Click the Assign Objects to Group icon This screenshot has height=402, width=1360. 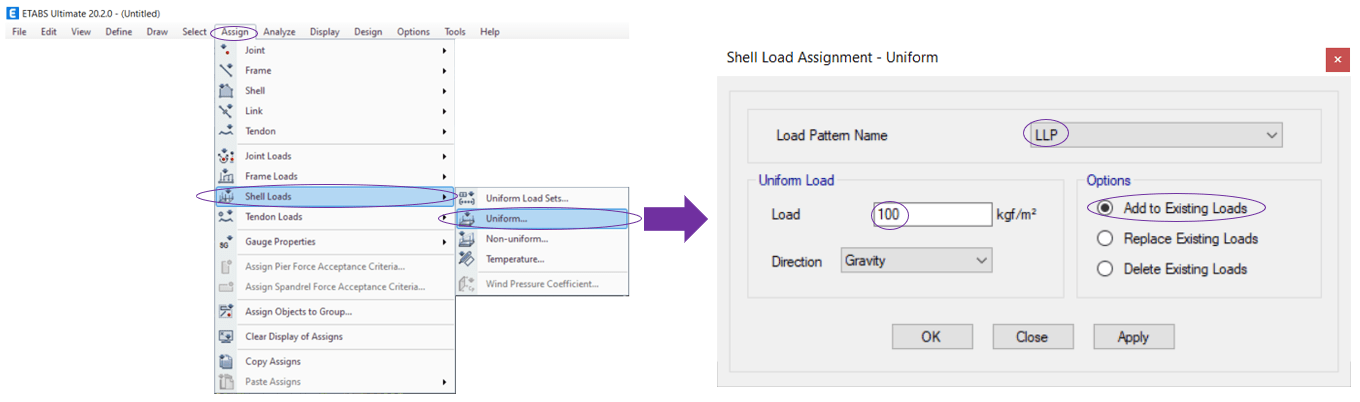[226, 312]
